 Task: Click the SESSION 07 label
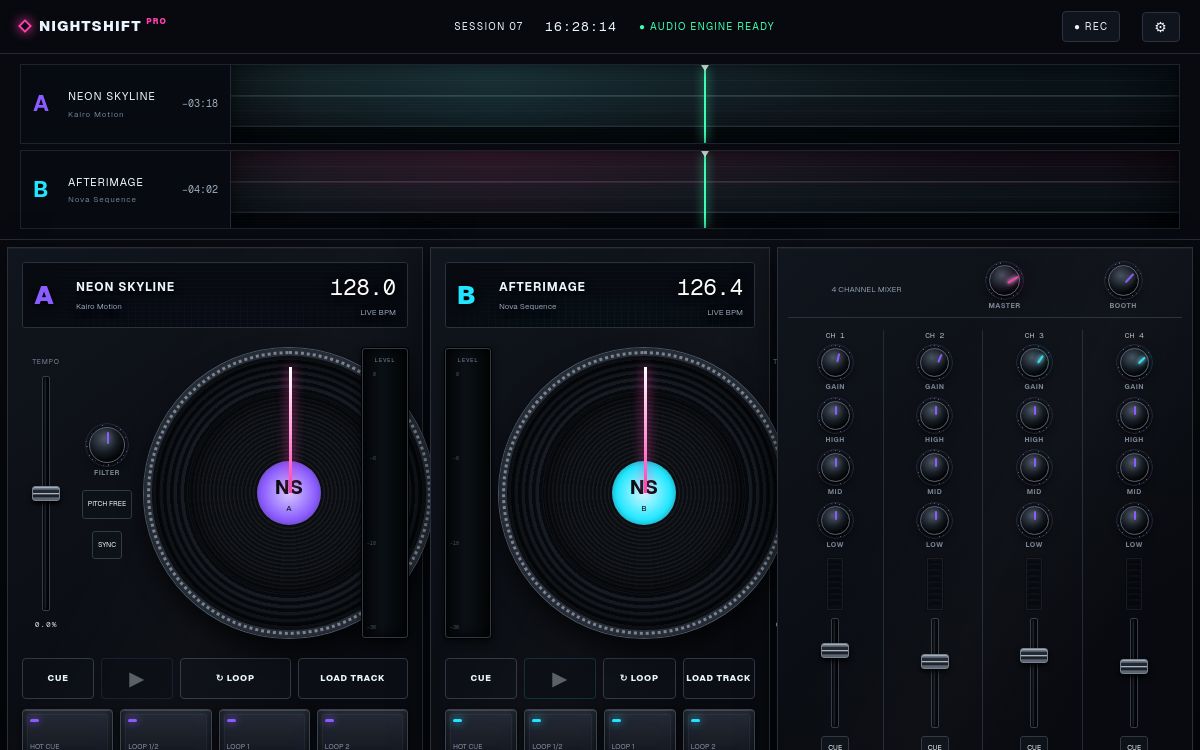[x=488, y=27]
